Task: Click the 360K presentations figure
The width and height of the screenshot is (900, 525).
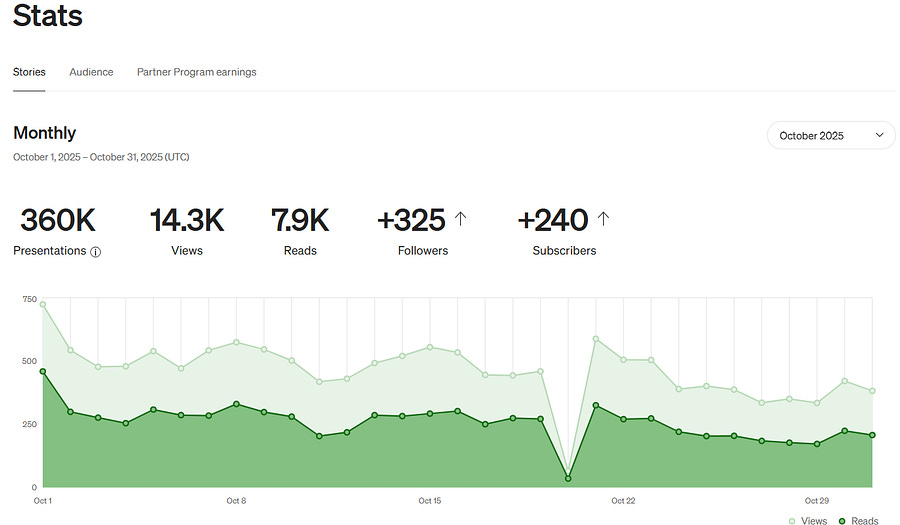Action: 58,220
